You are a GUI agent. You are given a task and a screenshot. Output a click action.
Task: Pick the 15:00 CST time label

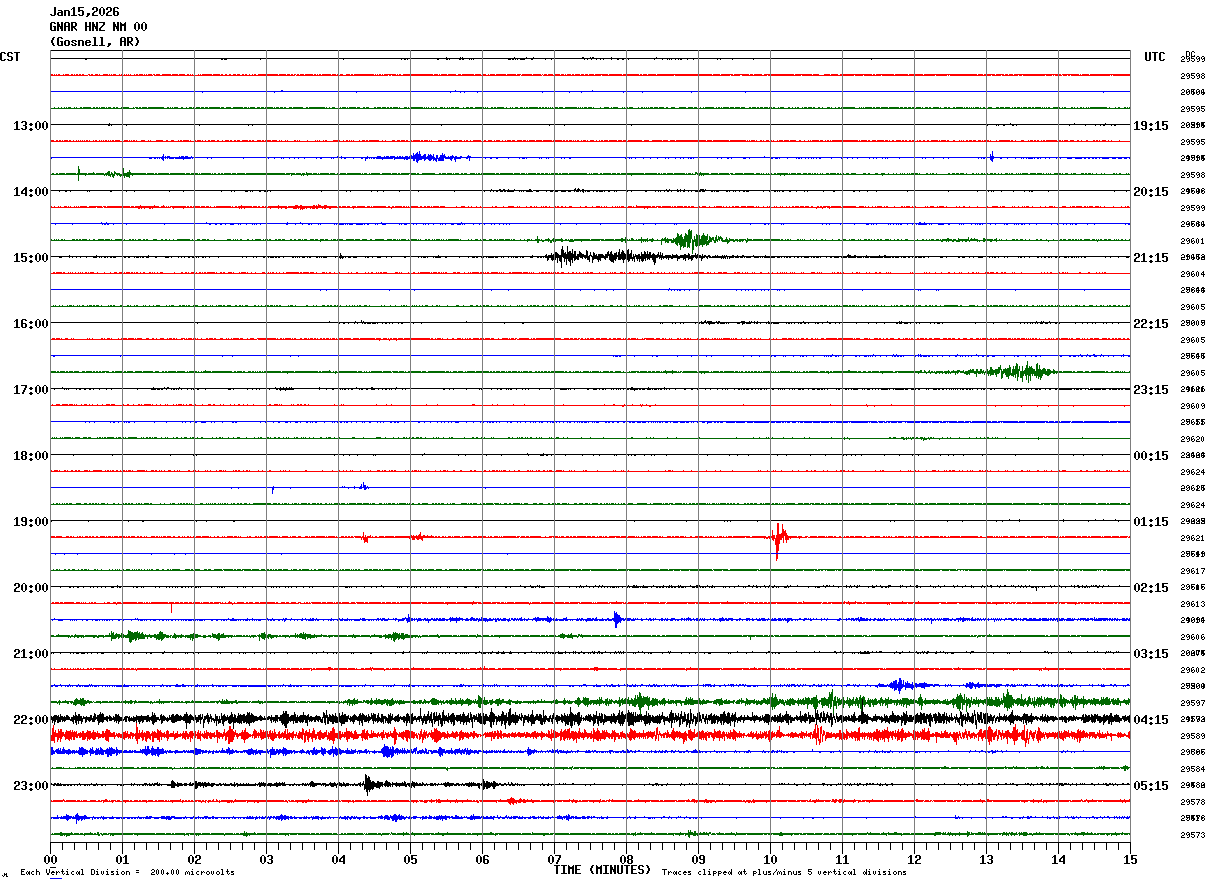tap(30, 257)
